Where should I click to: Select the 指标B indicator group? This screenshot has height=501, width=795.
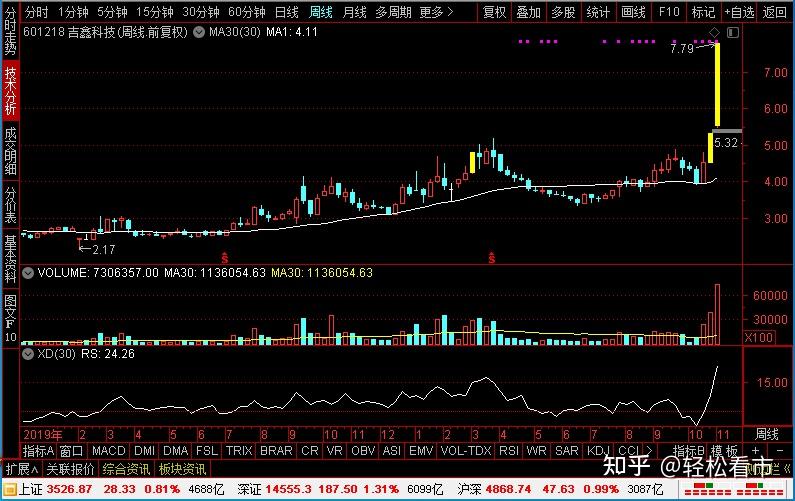click(689, 450)
